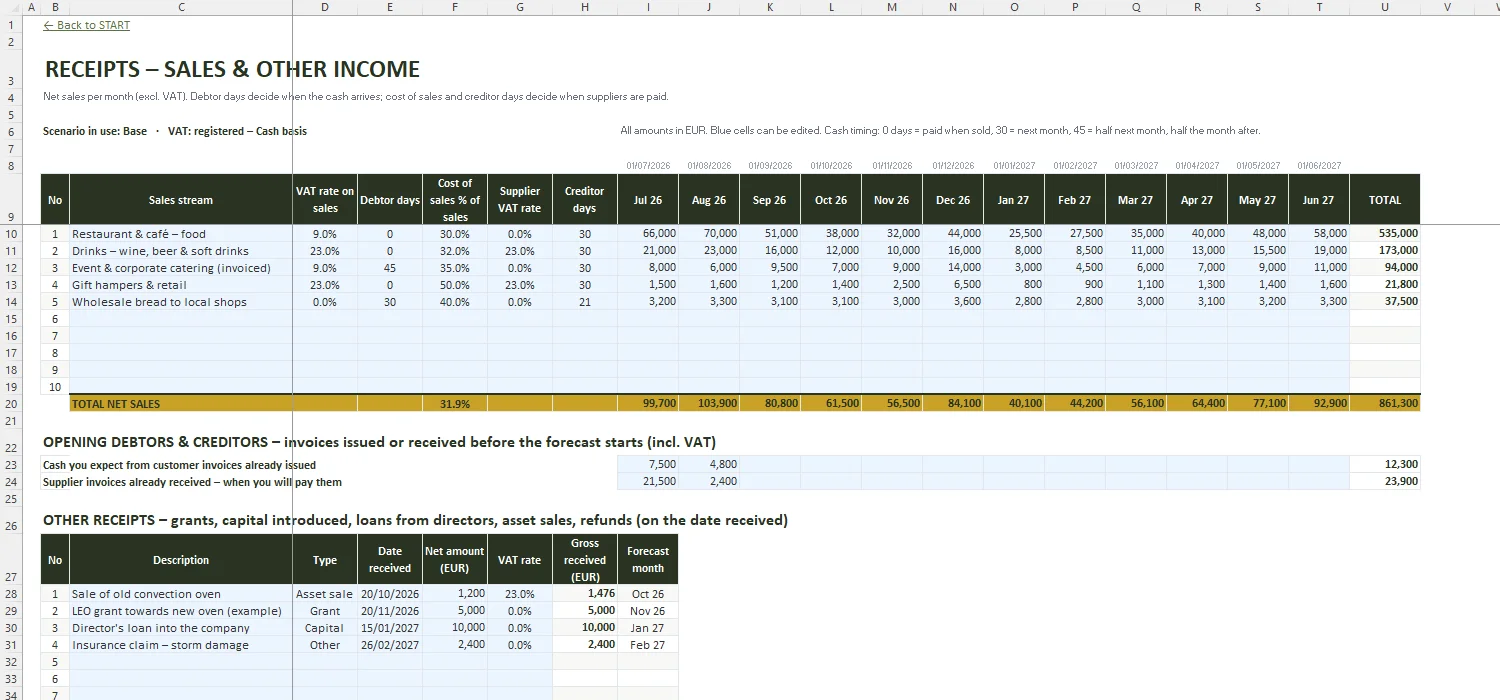1500x700 pixels.
Task: Select Aug 26 total net sales 103,900
Action: 709,404
